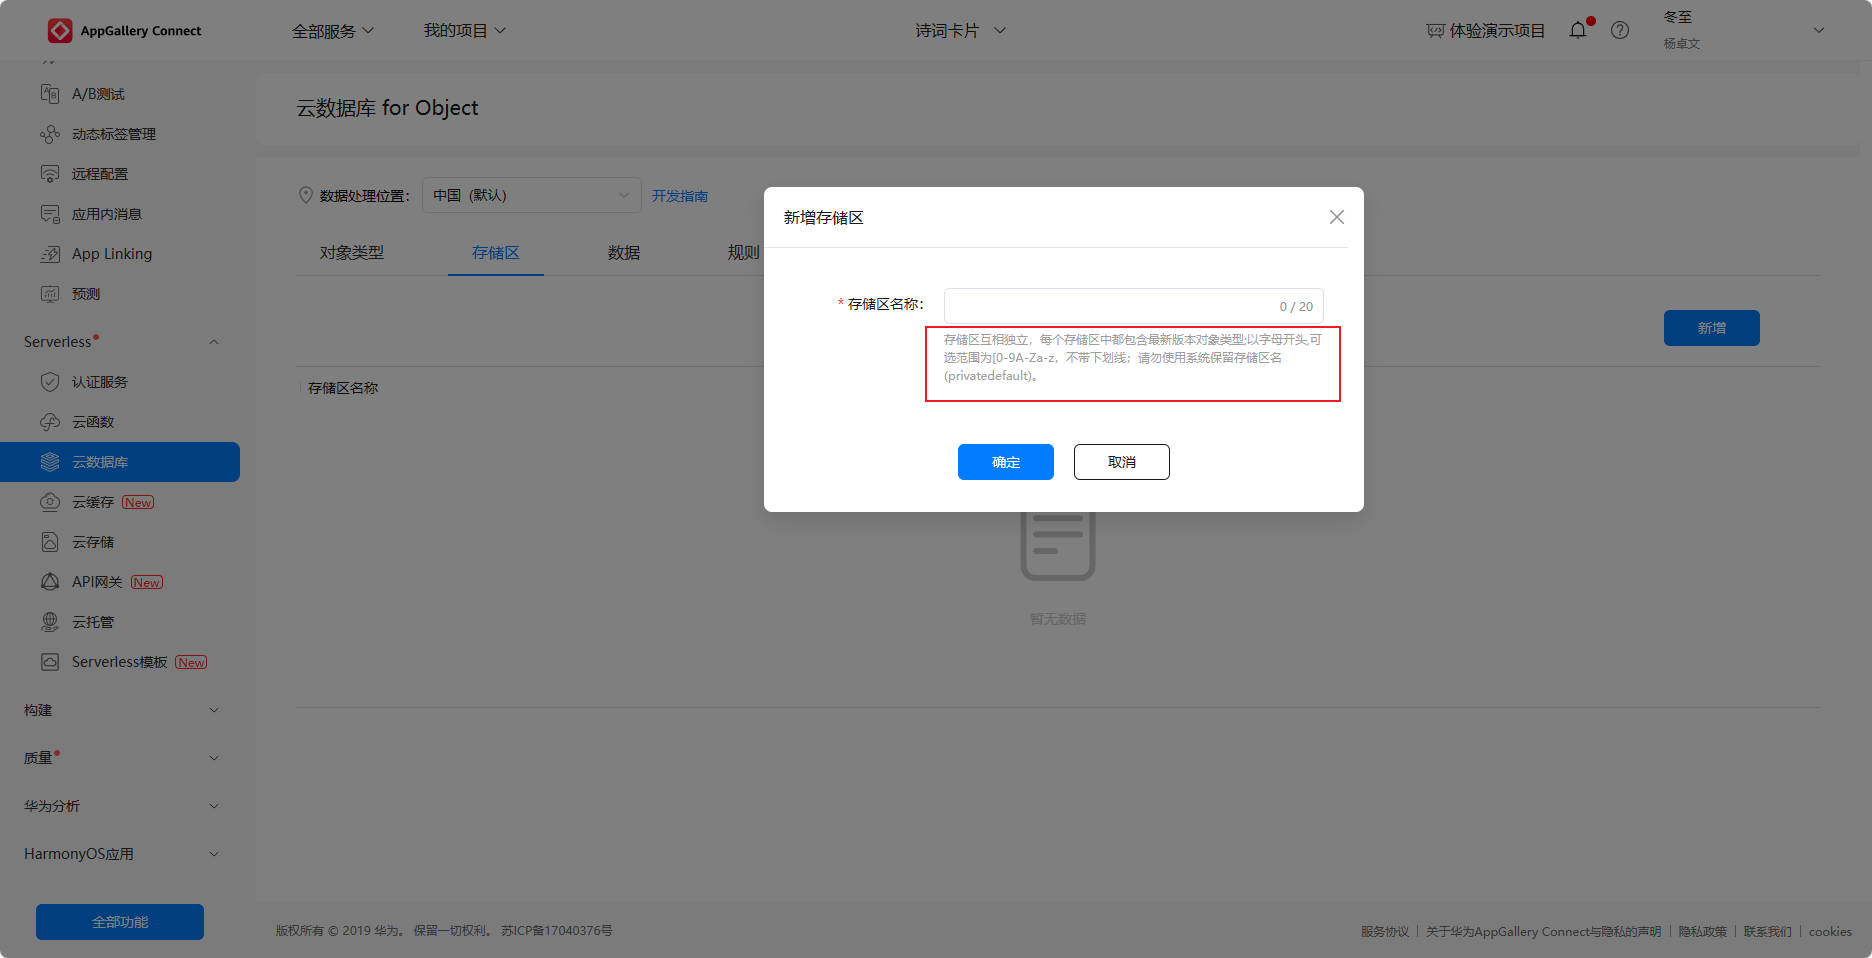Open the 体验演示项目 link

click(x=1497, y=31)
